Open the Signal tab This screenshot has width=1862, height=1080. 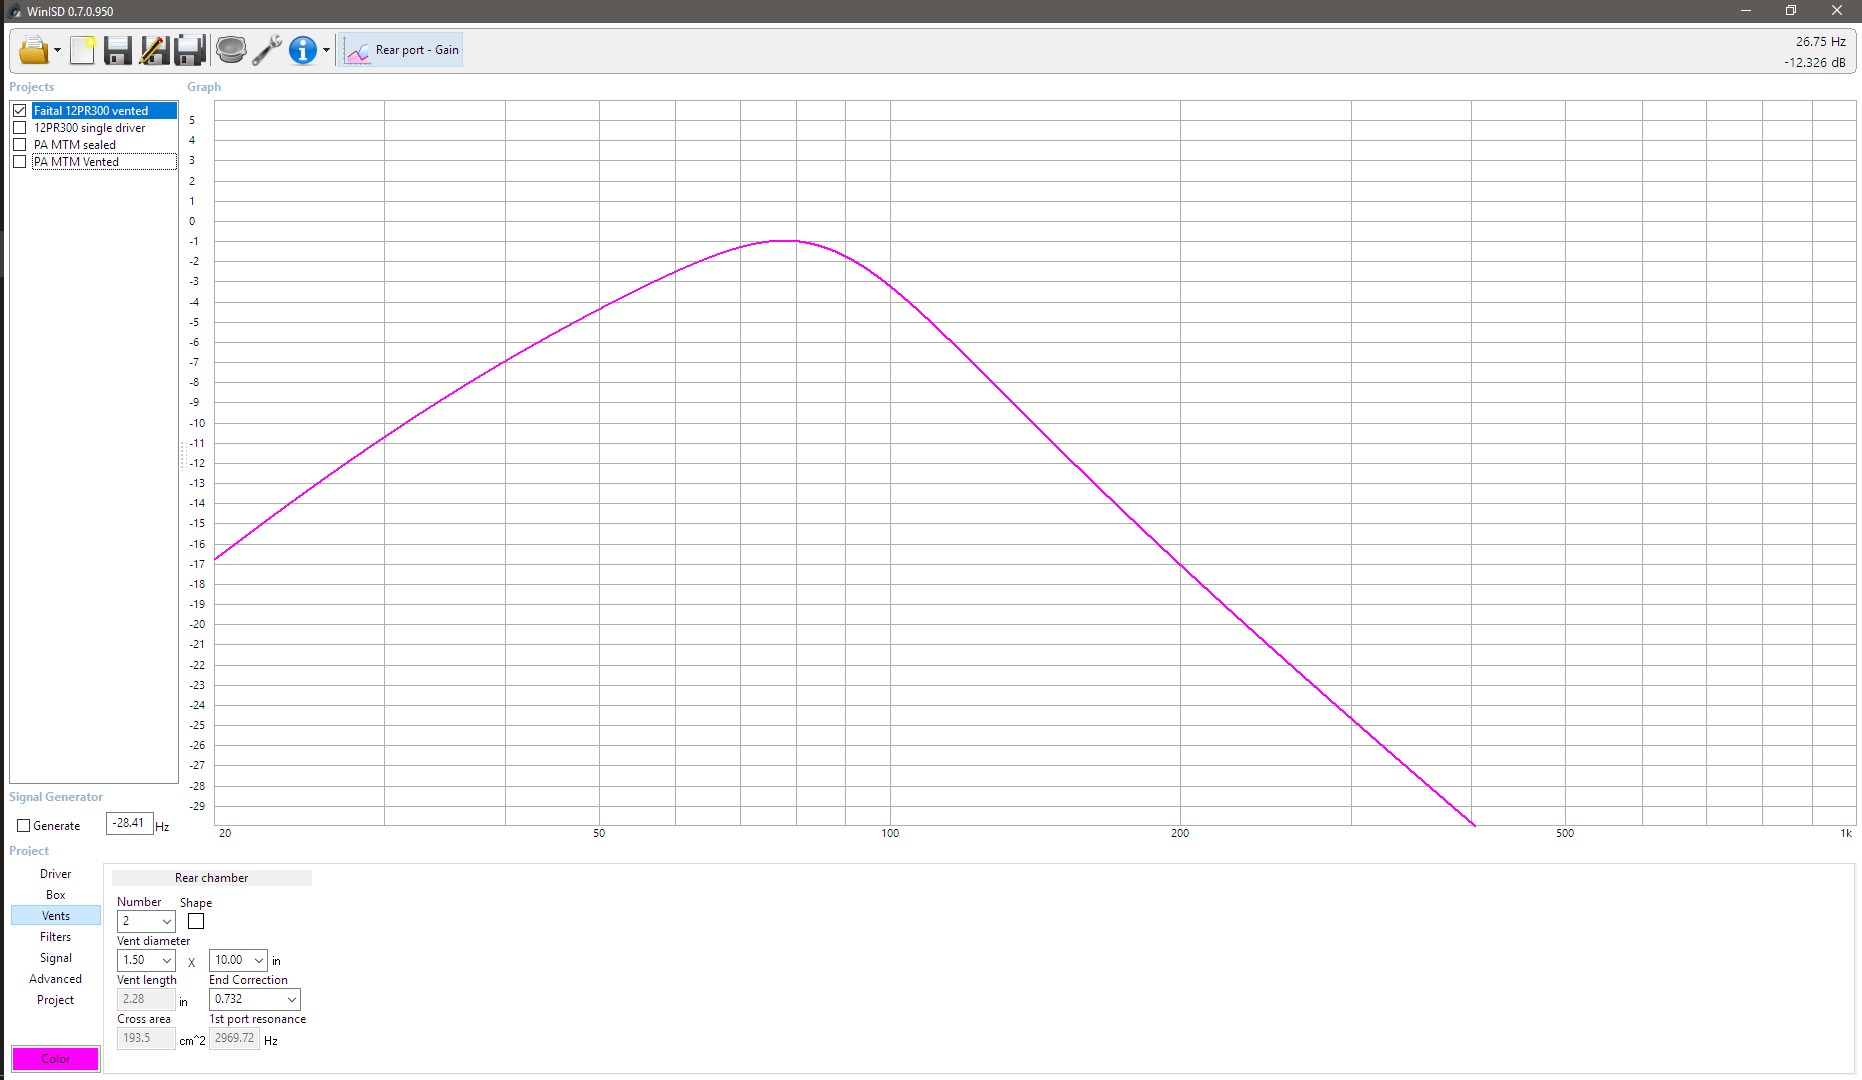point(56,958)
